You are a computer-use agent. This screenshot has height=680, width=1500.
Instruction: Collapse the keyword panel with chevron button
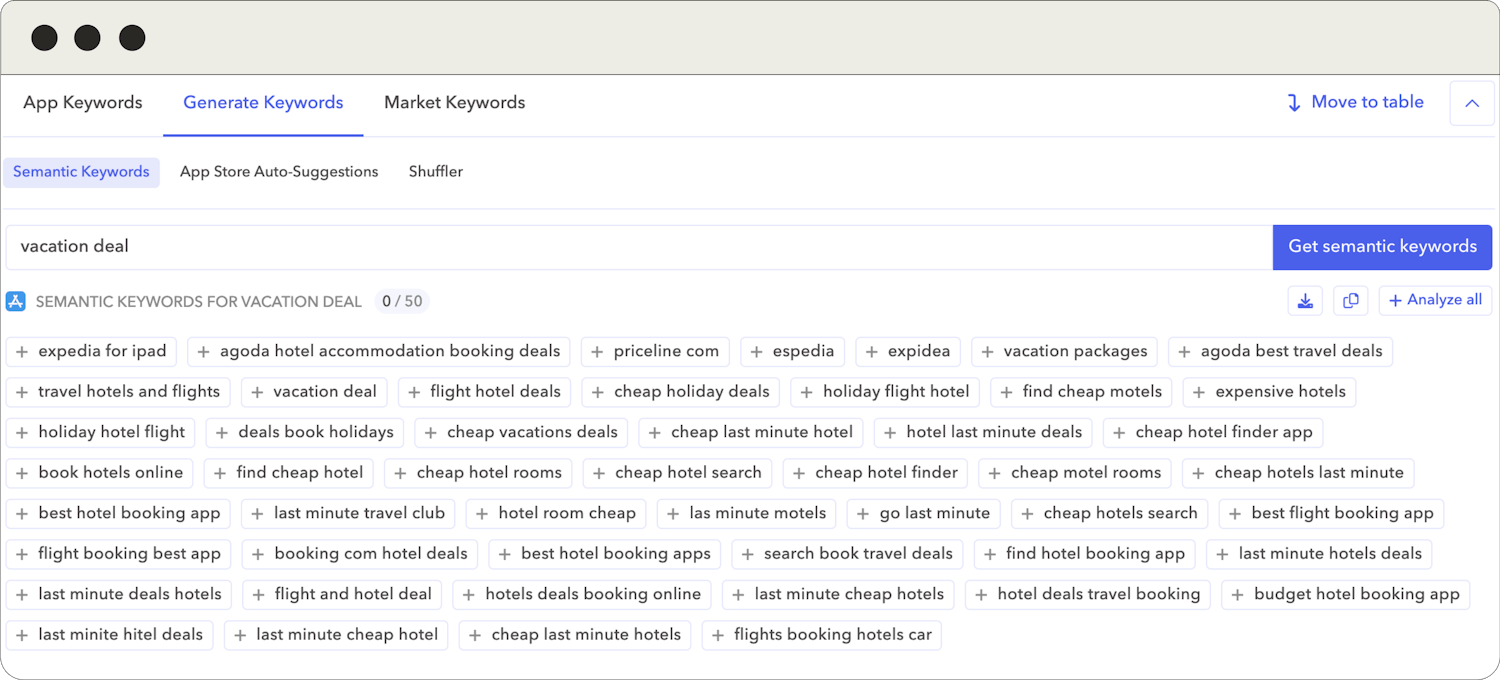coord(1471,103)
